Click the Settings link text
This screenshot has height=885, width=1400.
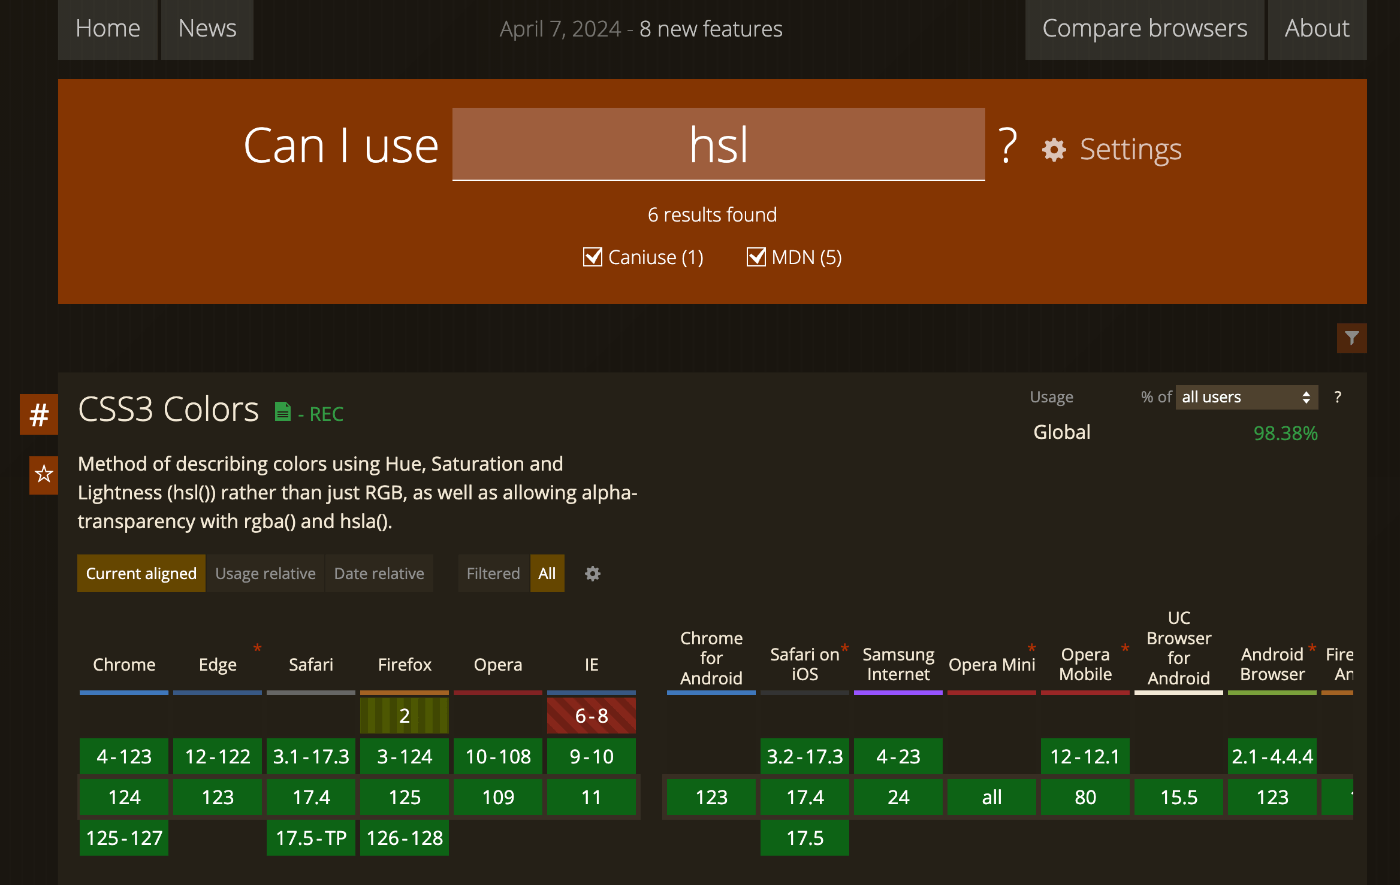[1131, 150]
